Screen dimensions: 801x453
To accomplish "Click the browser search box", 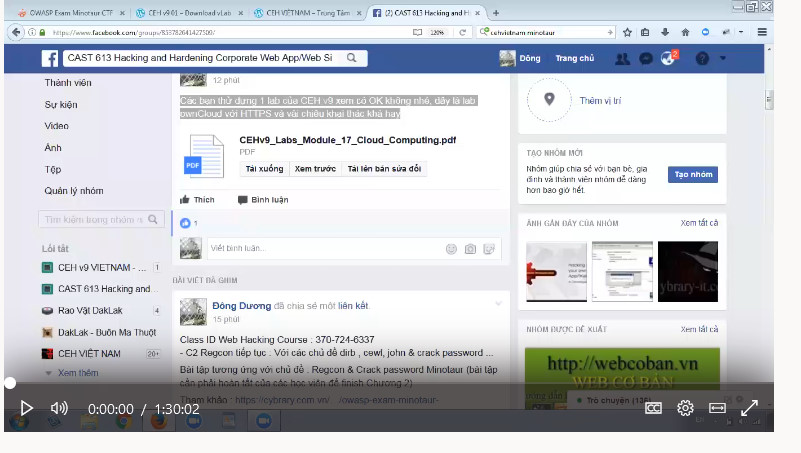I will (547, 32).
